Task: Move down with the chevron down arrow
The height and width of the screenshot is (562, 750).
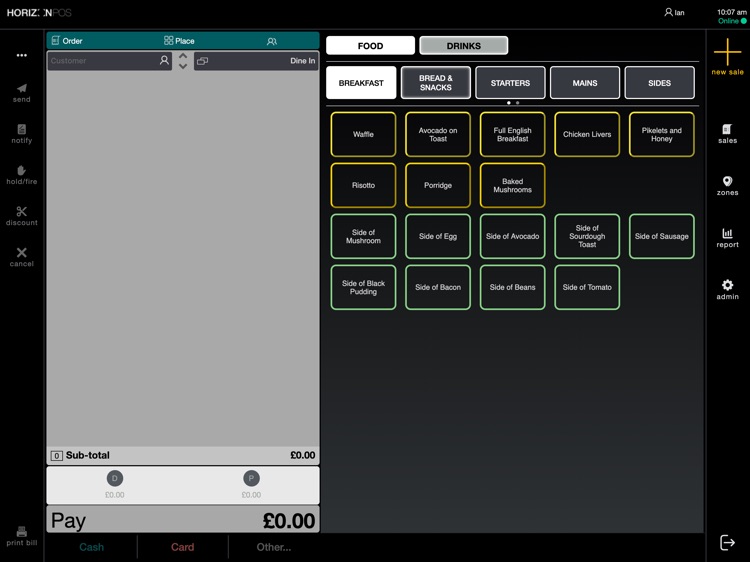Action: point(183,66)
